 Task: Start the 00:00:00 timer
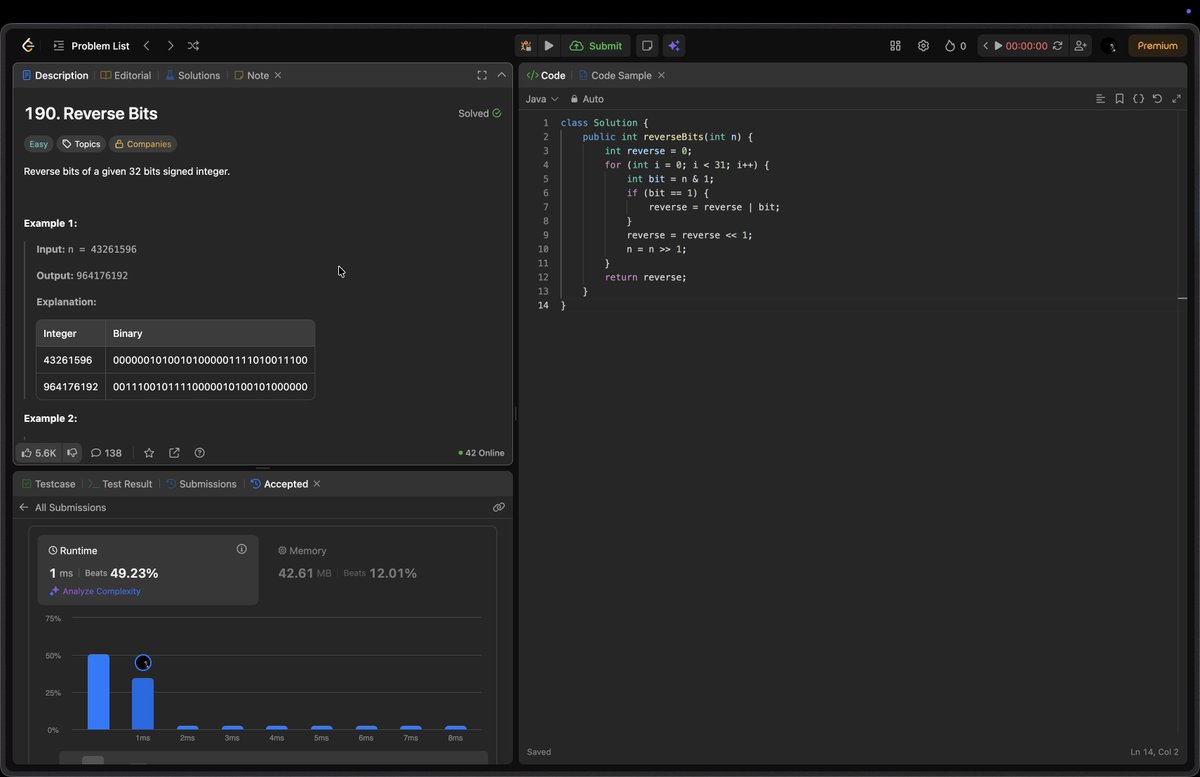point(1020,46)
